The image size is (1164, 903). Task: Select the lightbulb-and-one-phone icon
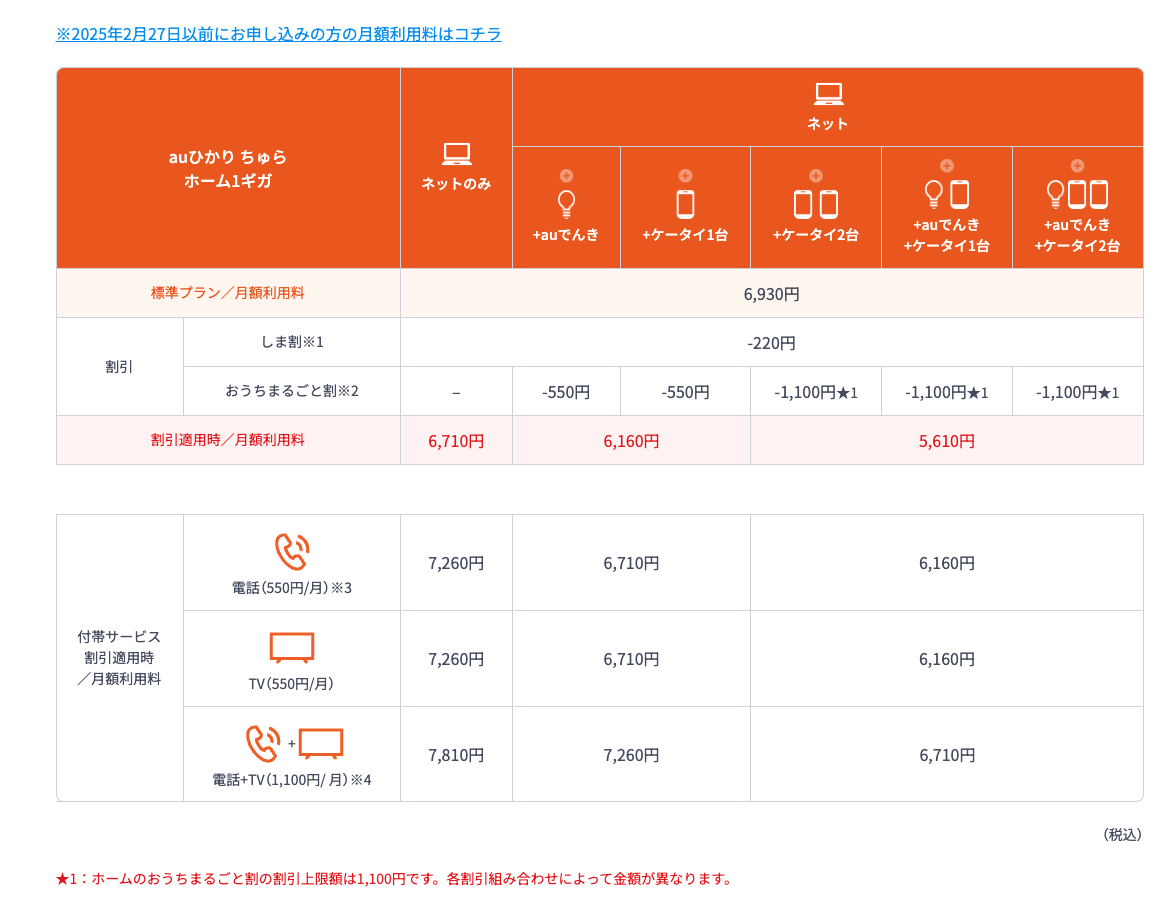(946, 194)
